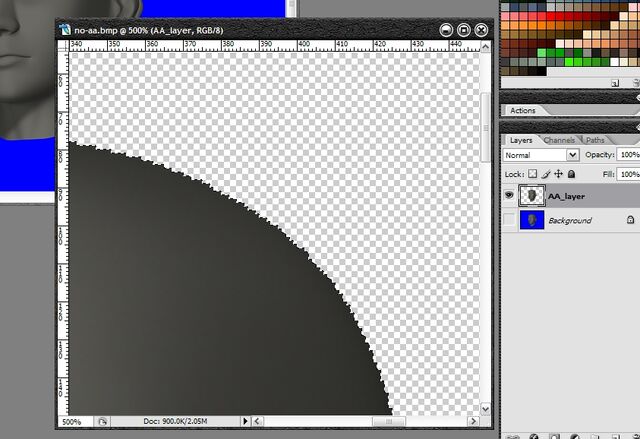
Task: Maximize the no-aa.bmp document window
Action: pyautogui.click(x=464, y=30)
